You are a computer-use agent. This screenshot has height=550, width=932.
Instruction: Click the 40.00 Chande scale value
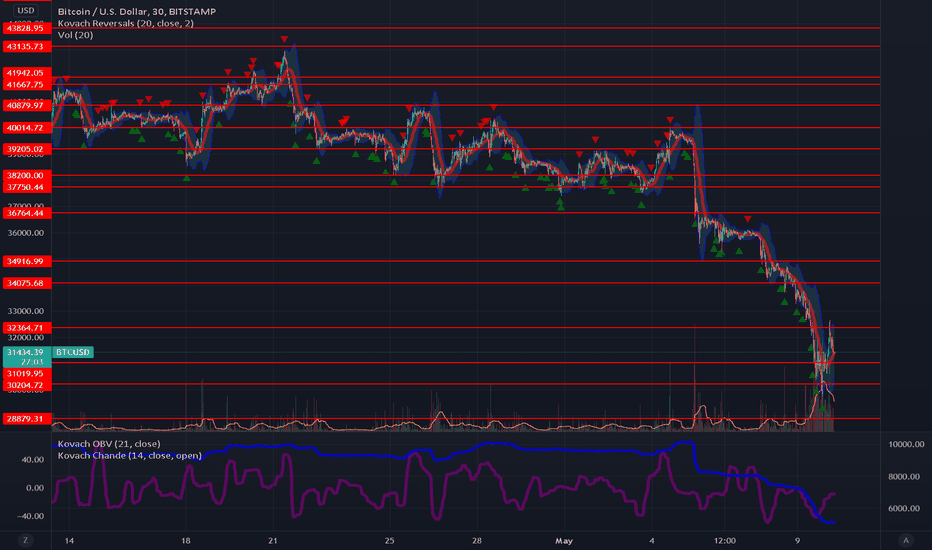tap(33, 460)
